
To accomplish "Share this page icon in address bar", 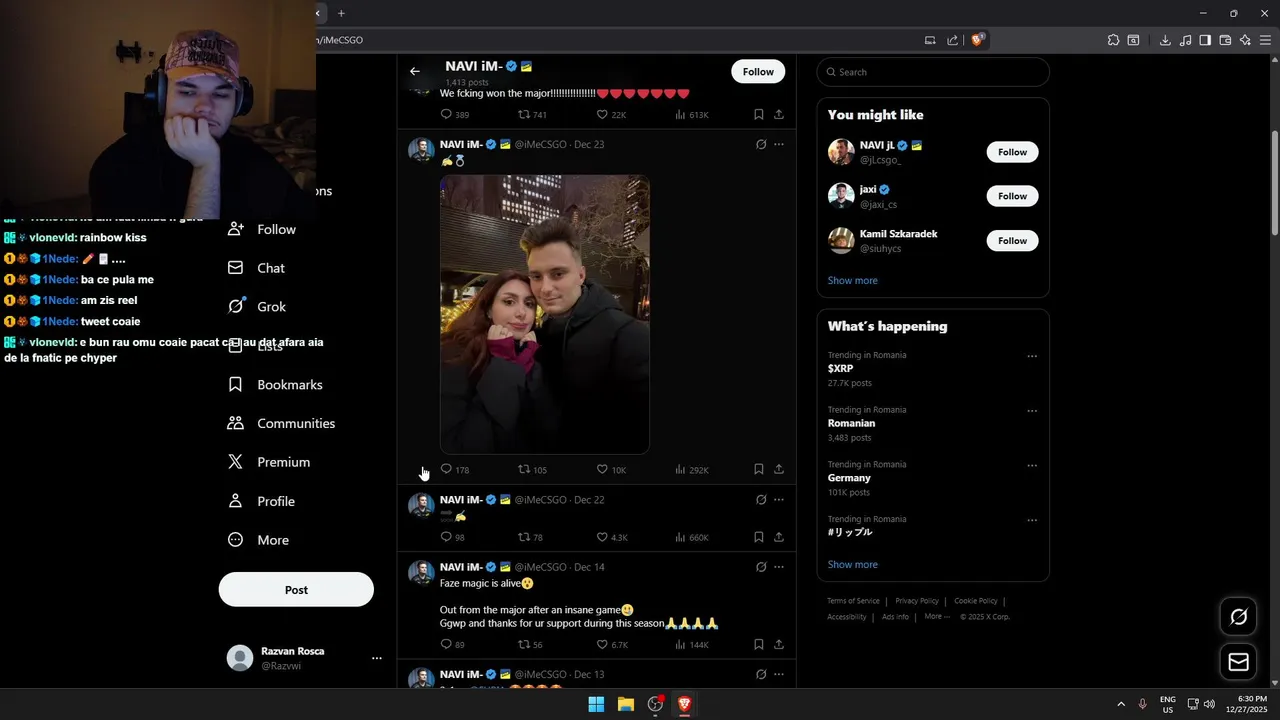I will [953, 40].
